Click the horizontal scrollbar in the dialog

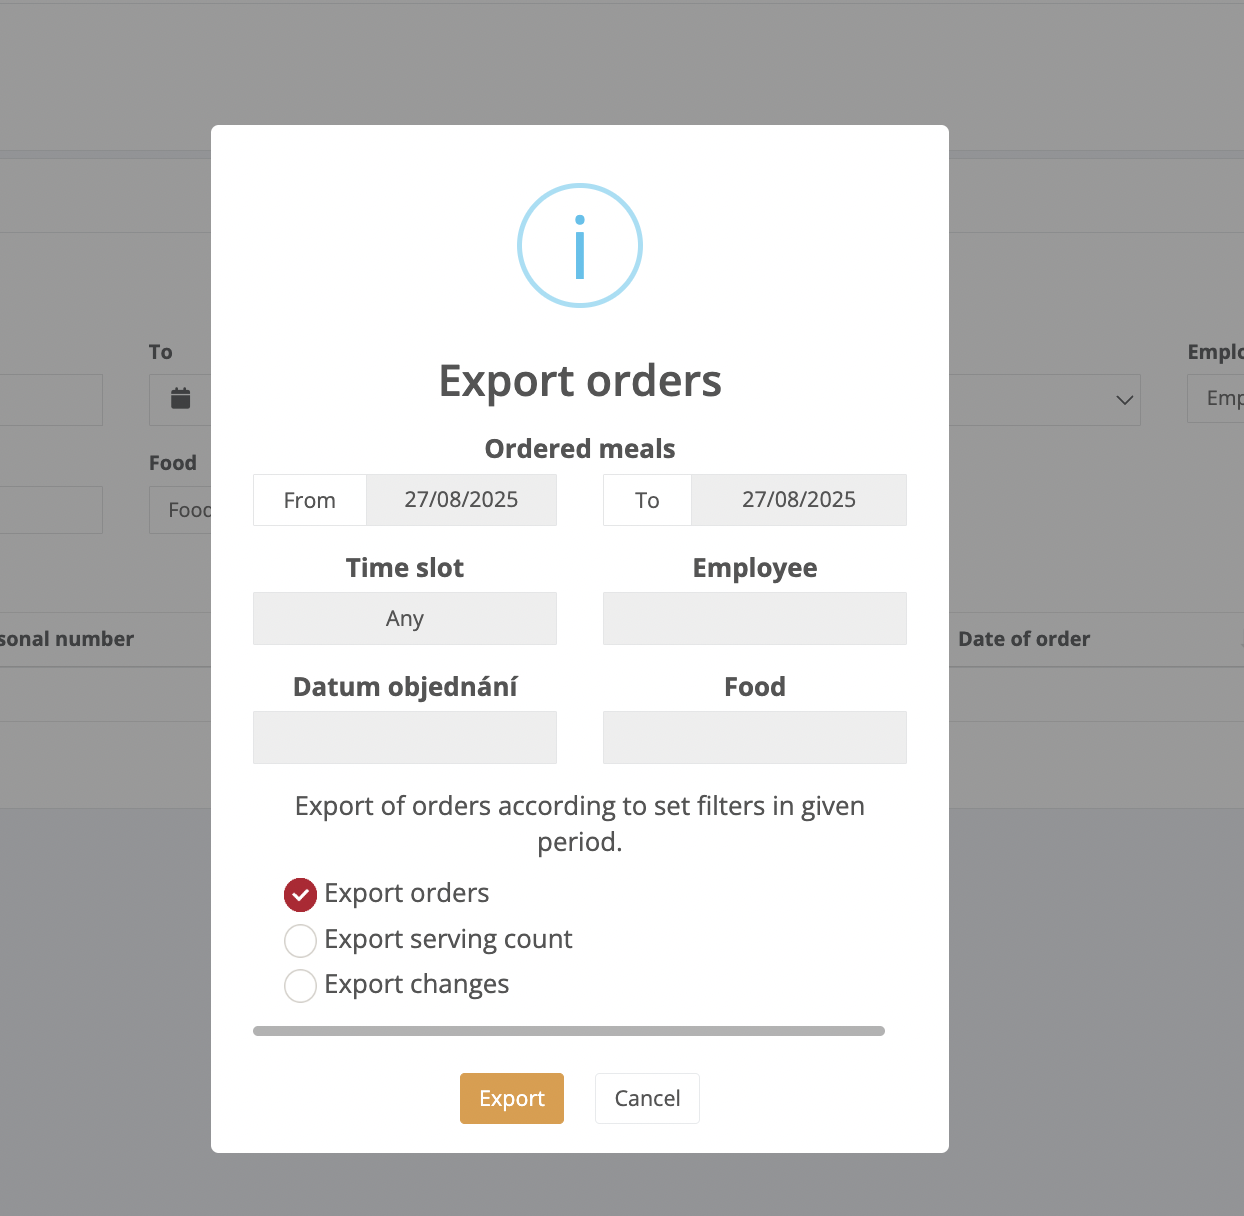click(569, 1031)
